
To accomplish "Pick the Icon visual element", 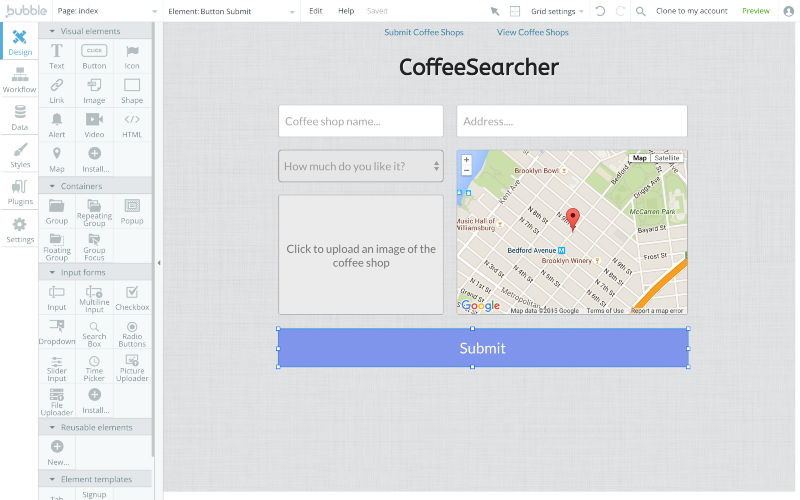I will [132, 56].
